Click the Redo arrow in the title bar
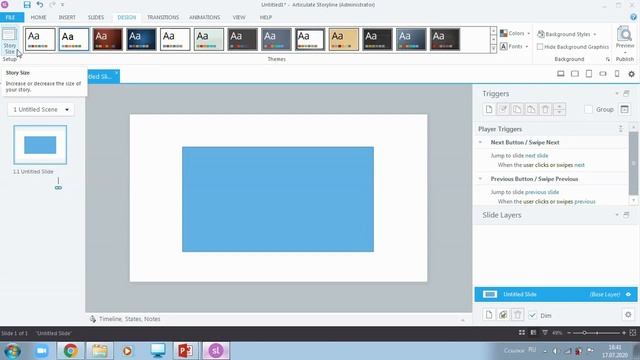640x360 pixels. [52, 5]
